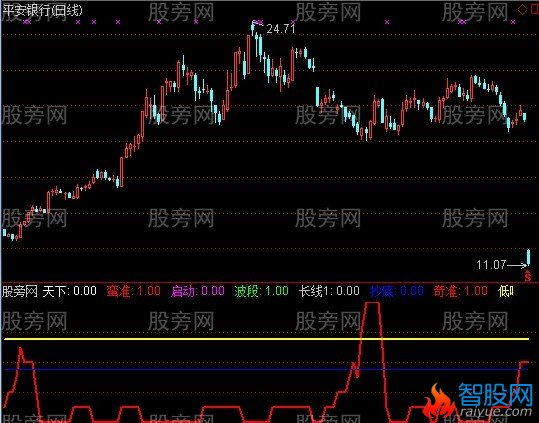Viewport: 539px width, 423px height.
Task: Click the 股旁网 indicator name label
Action: pos(20,291)
